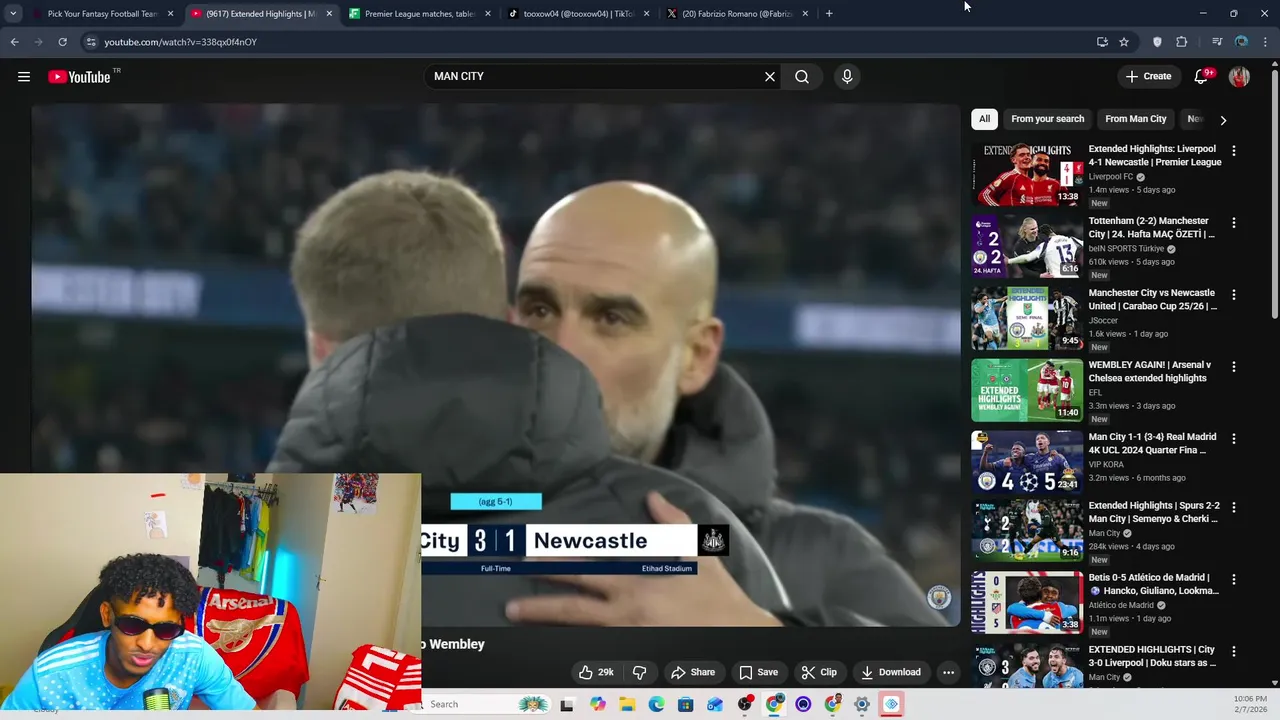
Task: Open Chrome media control icon
Action: click(x=1217, y=42)
